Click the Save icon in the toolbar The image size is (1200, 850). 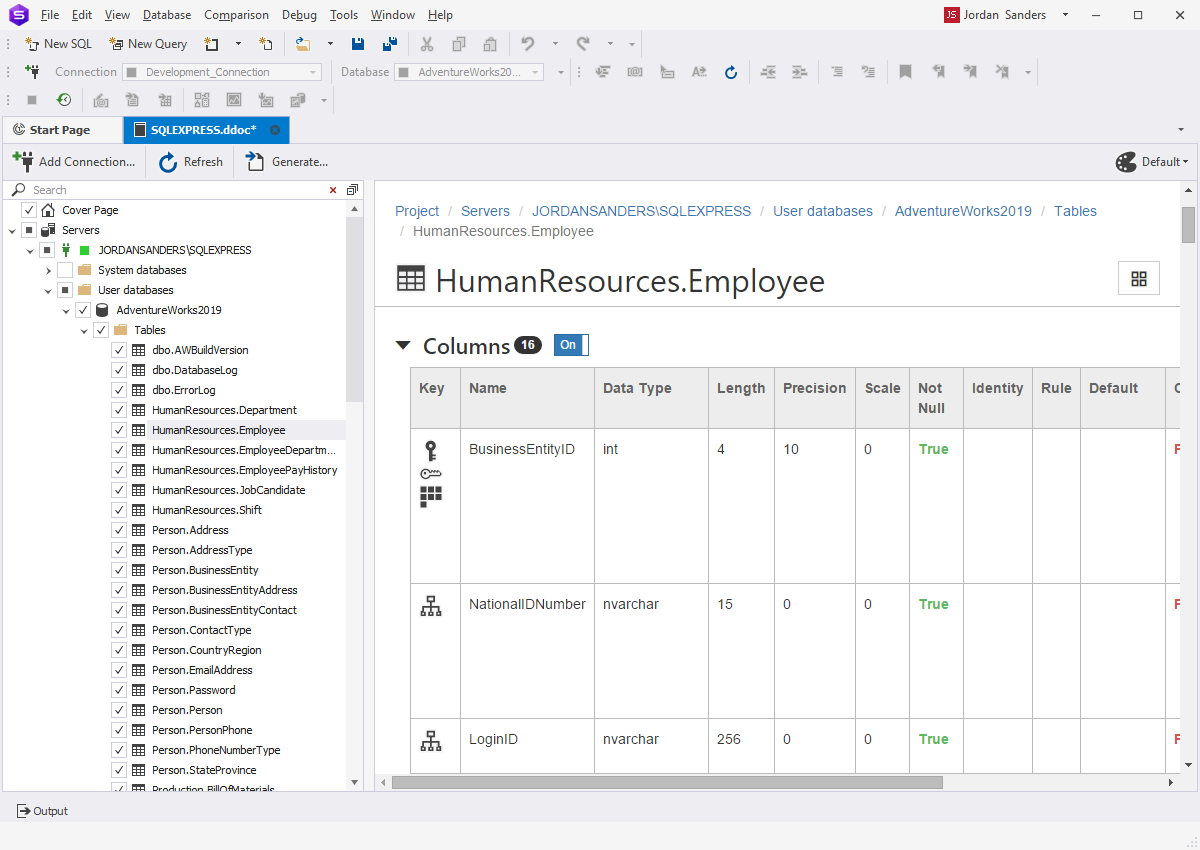coord(358,44)
